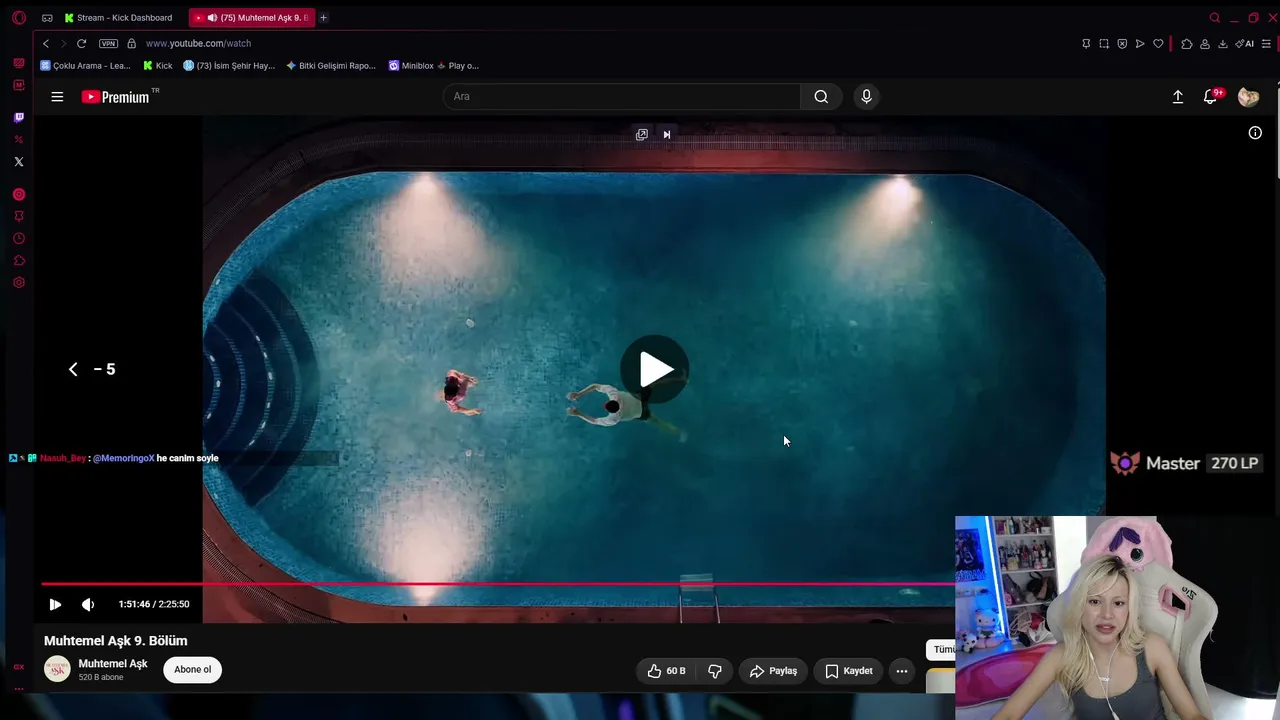Select the Tümü filter chip
The height and width of the screenshot is (720, 1280).
941,650
